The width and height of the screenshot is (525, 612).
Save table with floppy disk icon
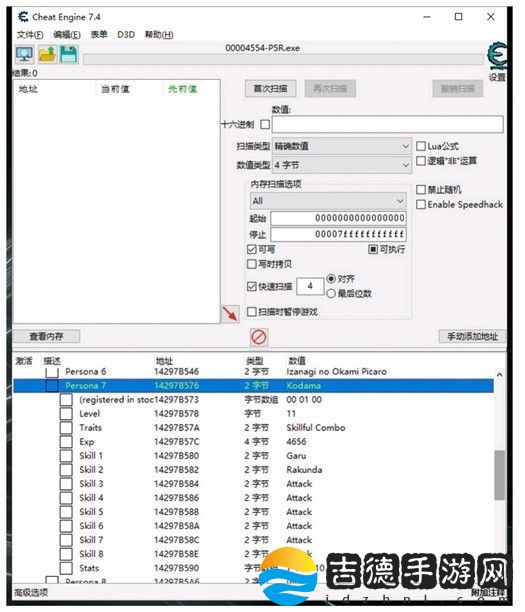pyautogui.click(x=69, y=54)
